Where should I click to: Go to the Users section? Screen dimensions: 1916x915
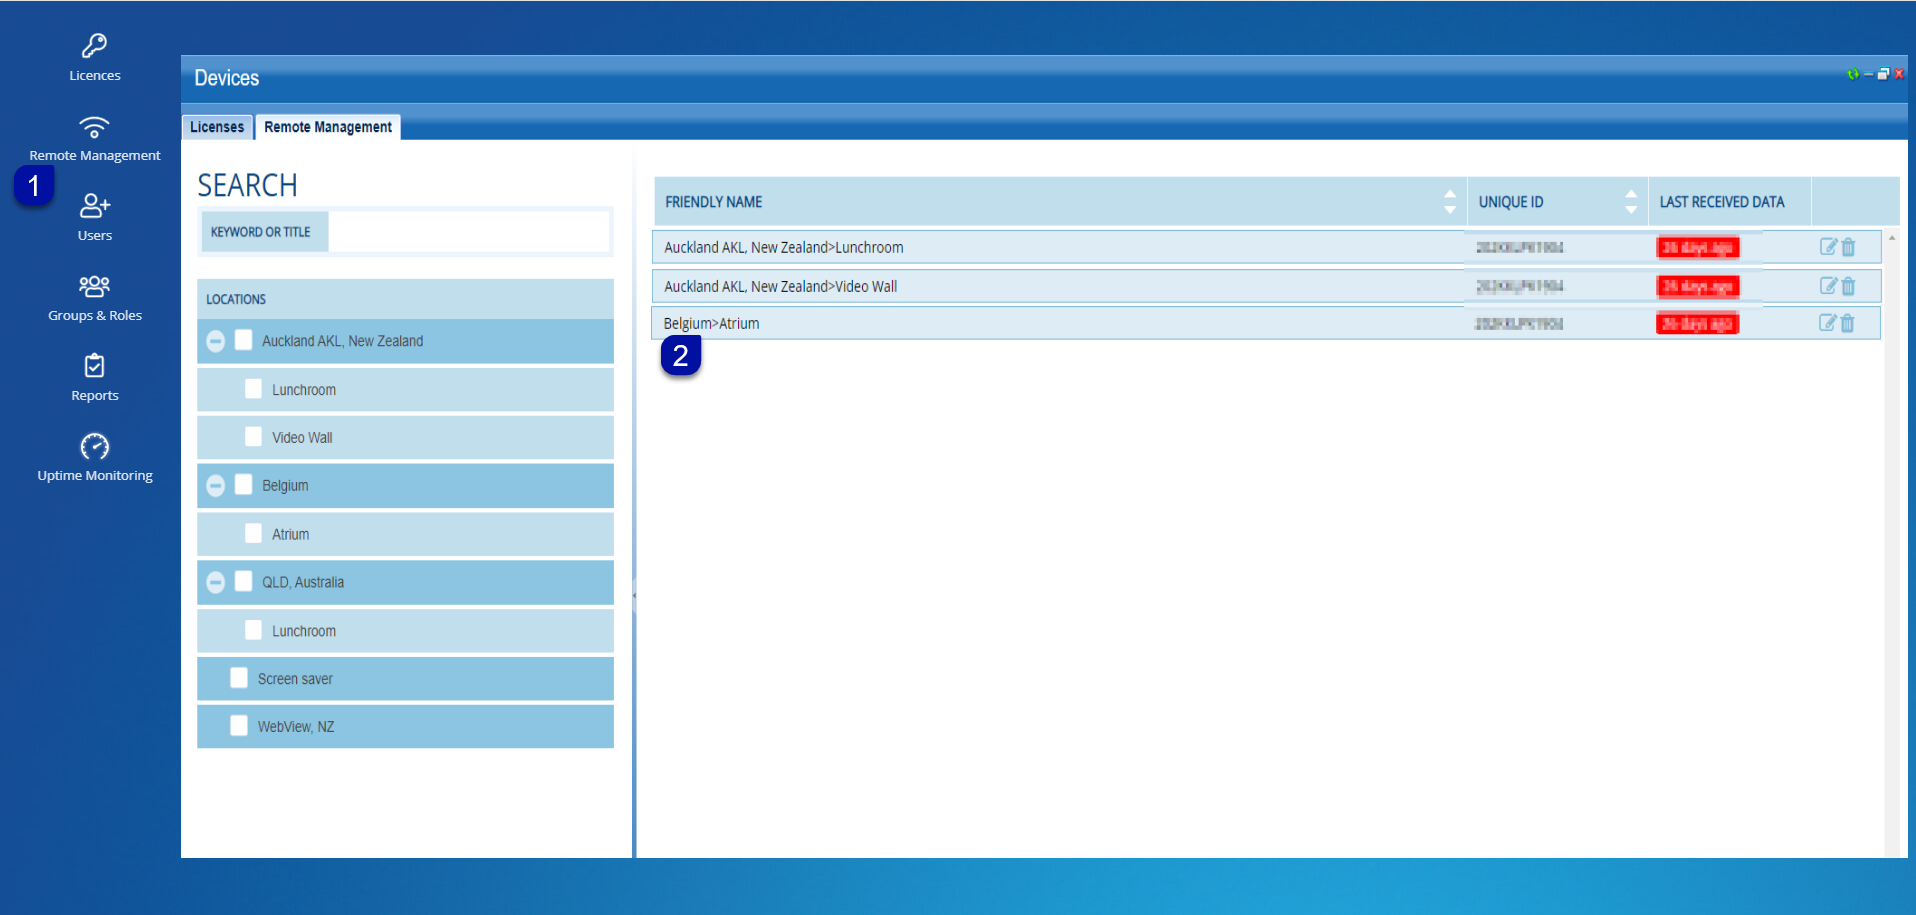pos(94,218)
